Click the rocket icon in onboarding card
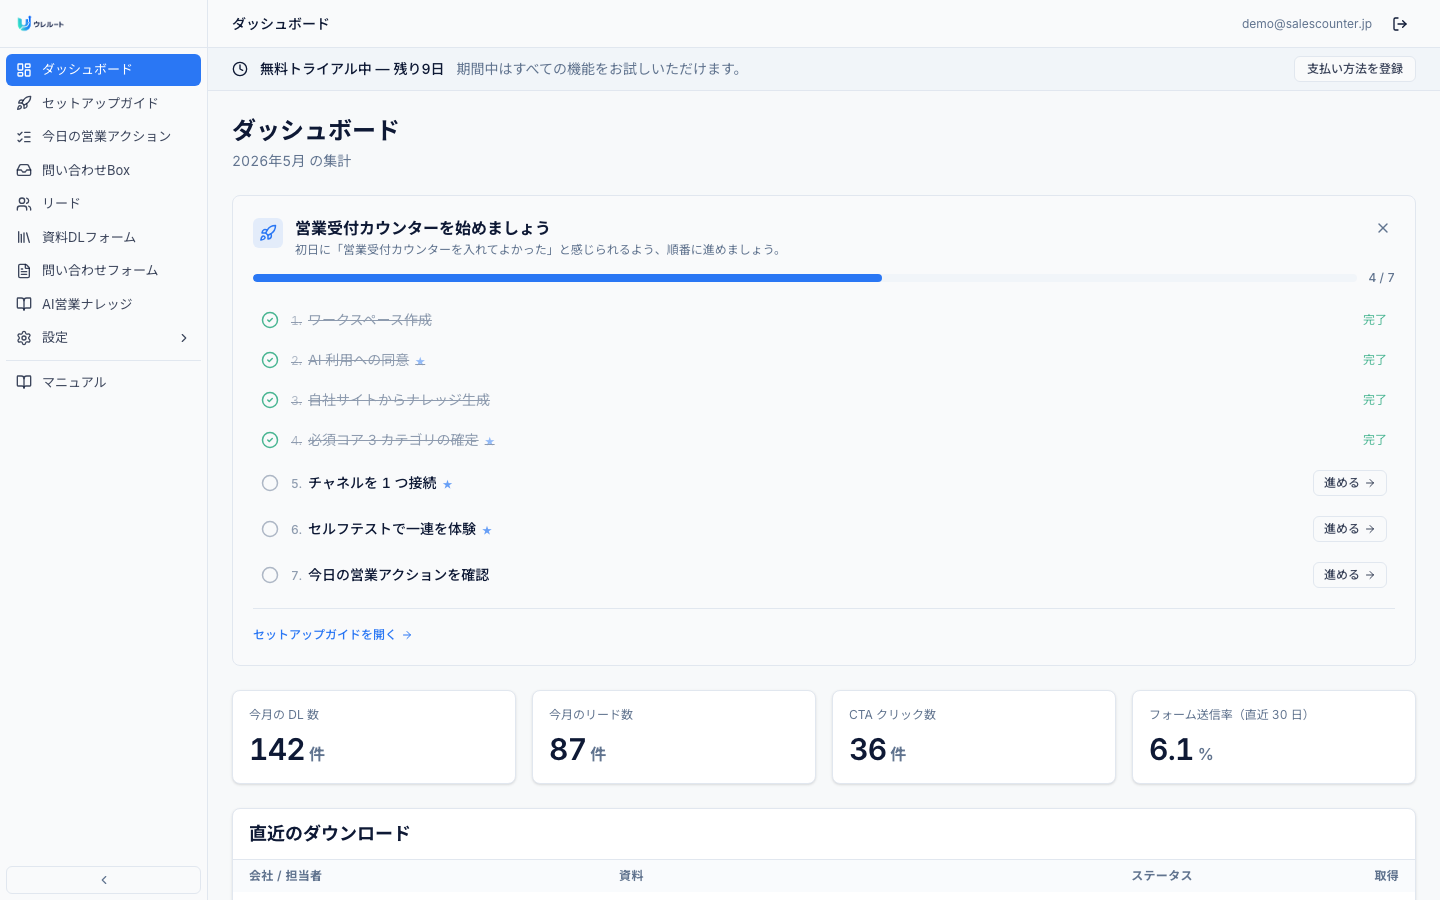1440x900 pixels. pyautogui.click(x=268, y=233)
